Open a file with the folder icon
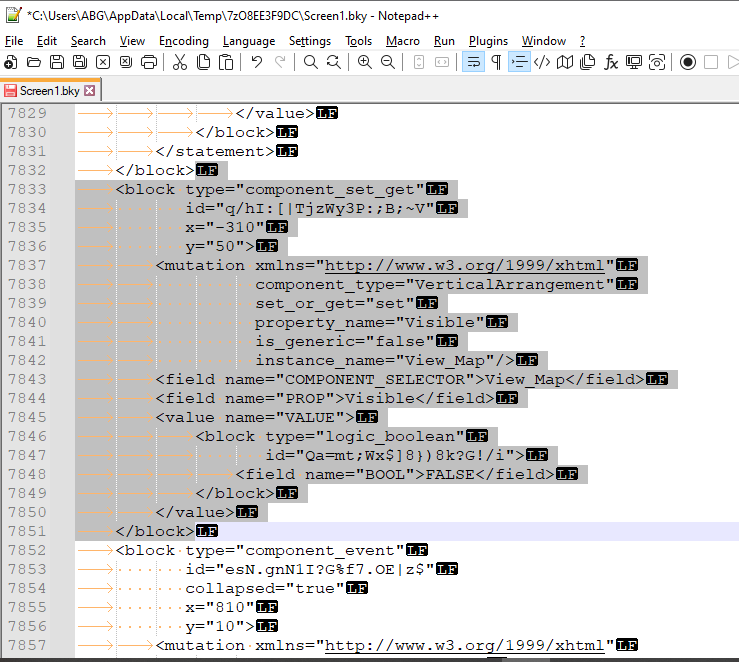739x662 pixels. coord(33,62)
